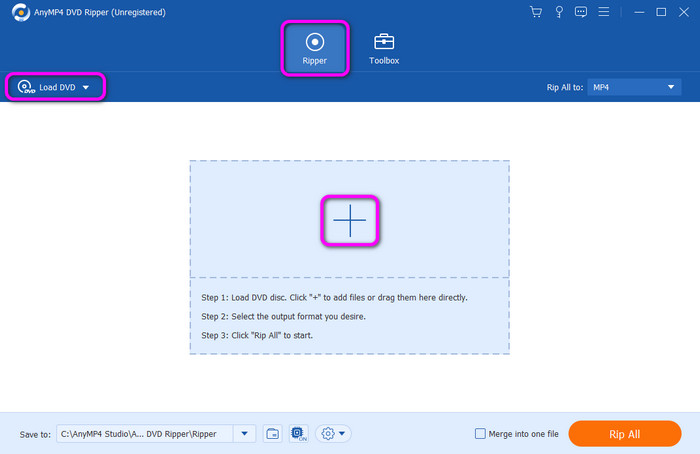
Task: Open the feedback chat icon
Action: pos(581,12)
